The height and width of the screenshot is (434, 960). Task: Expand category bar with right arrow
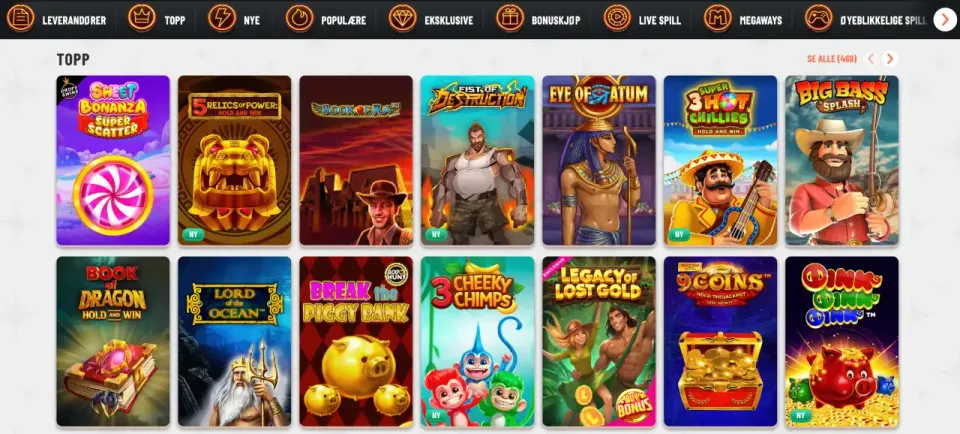(945, 20)
